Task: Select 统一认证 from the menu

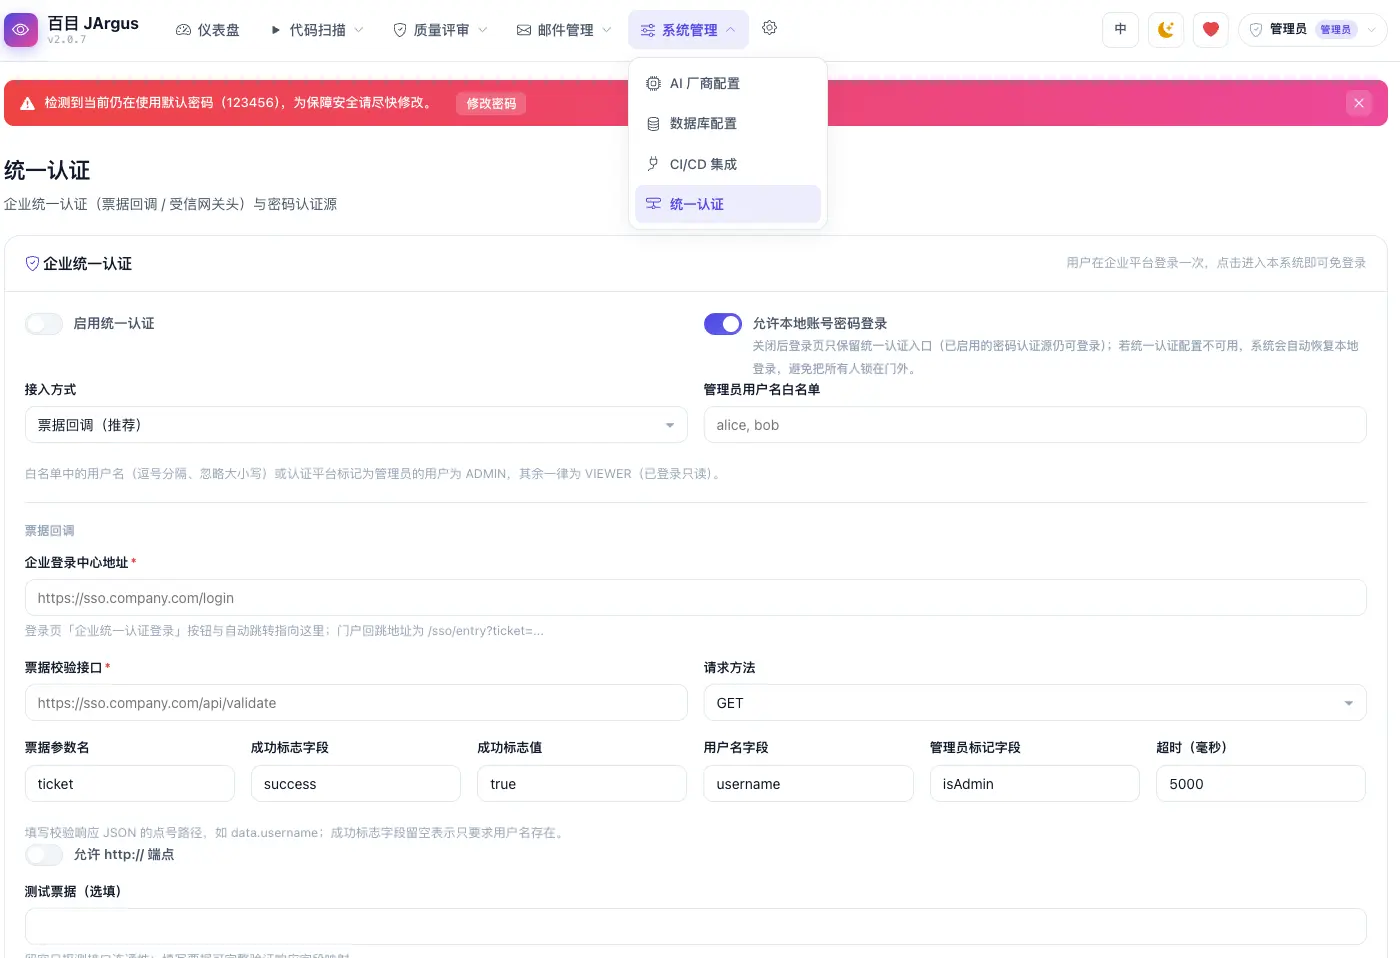Action: pyautogui.click(x=728, y=204)
